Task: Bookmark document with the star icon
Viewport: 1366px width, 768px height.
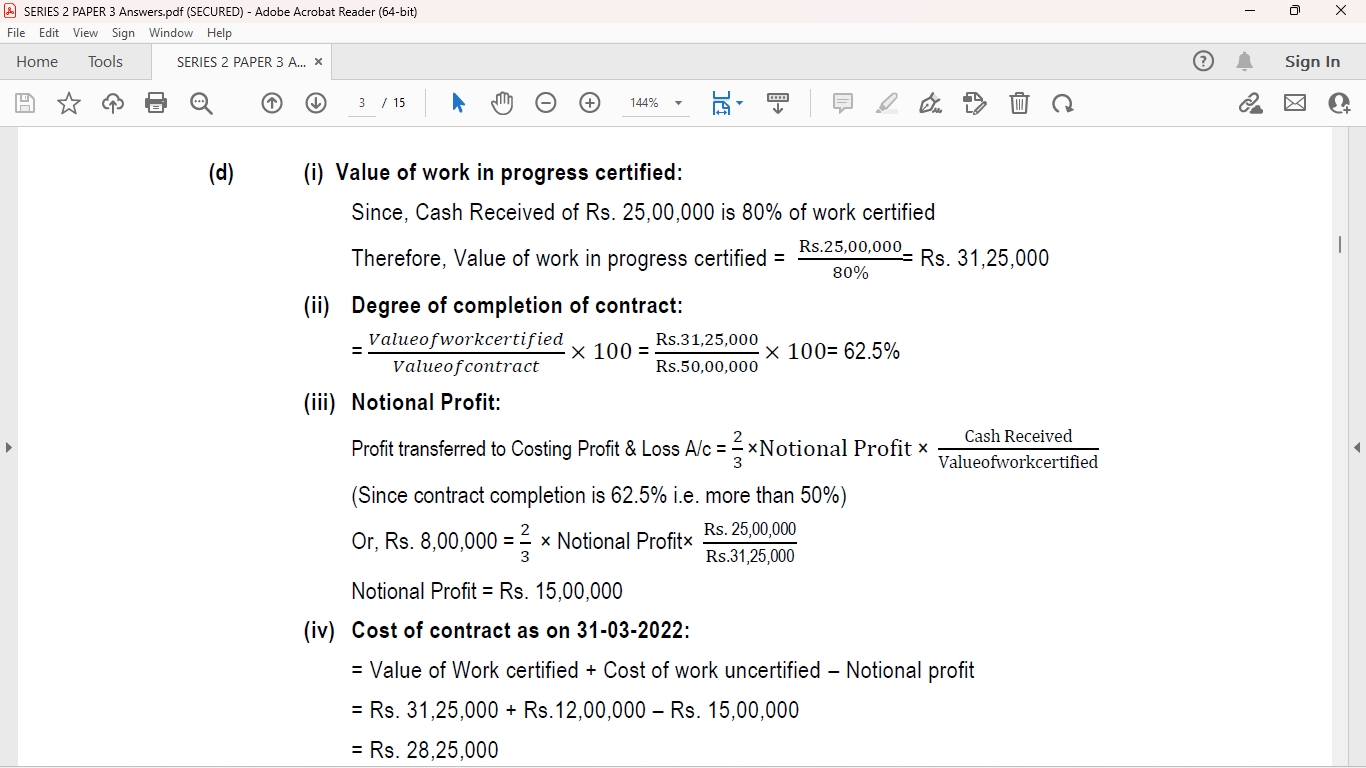Action: click(69, 103)
